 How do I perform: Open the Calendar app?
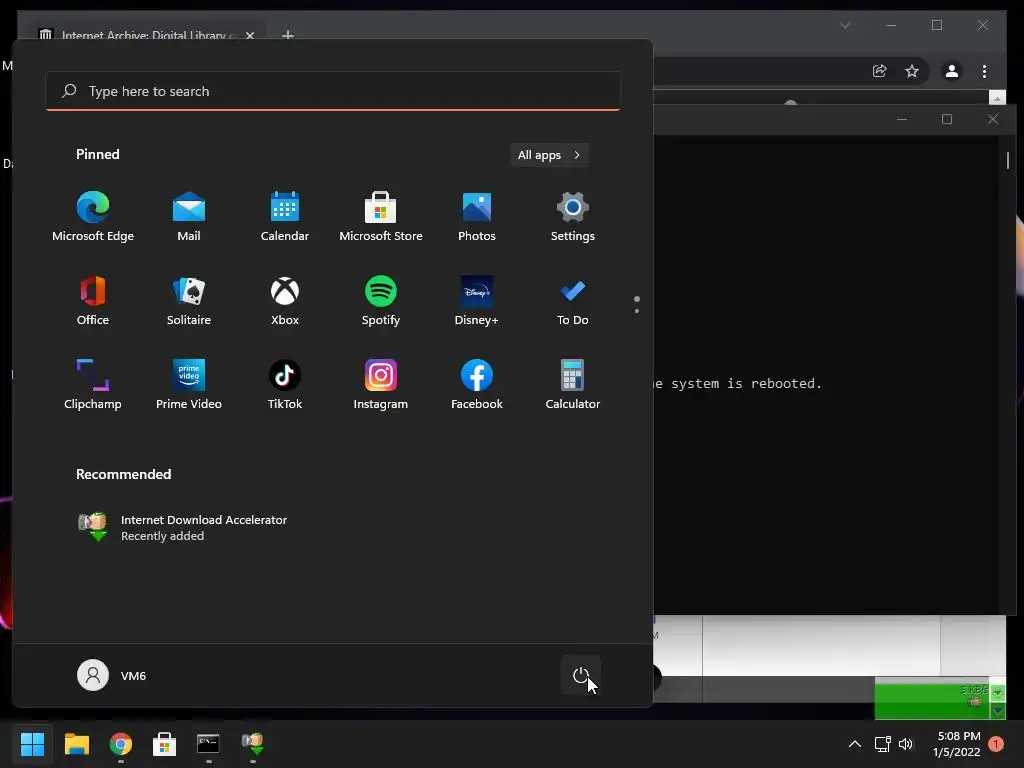(285, 217)
